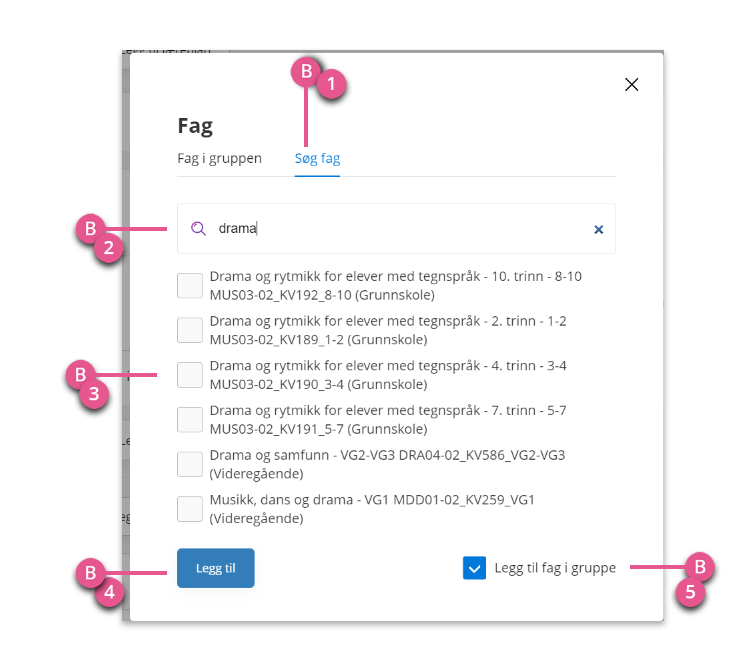The image size is (737, 655).
Task: Clear the search with the blue x icon
Action: click(598, 229)
